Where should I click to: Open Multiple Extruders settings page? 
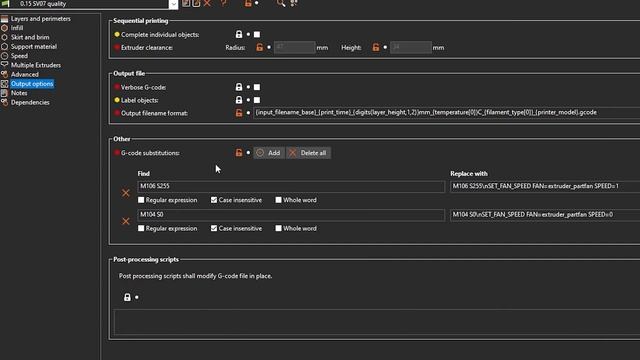[x=36, y=65]
